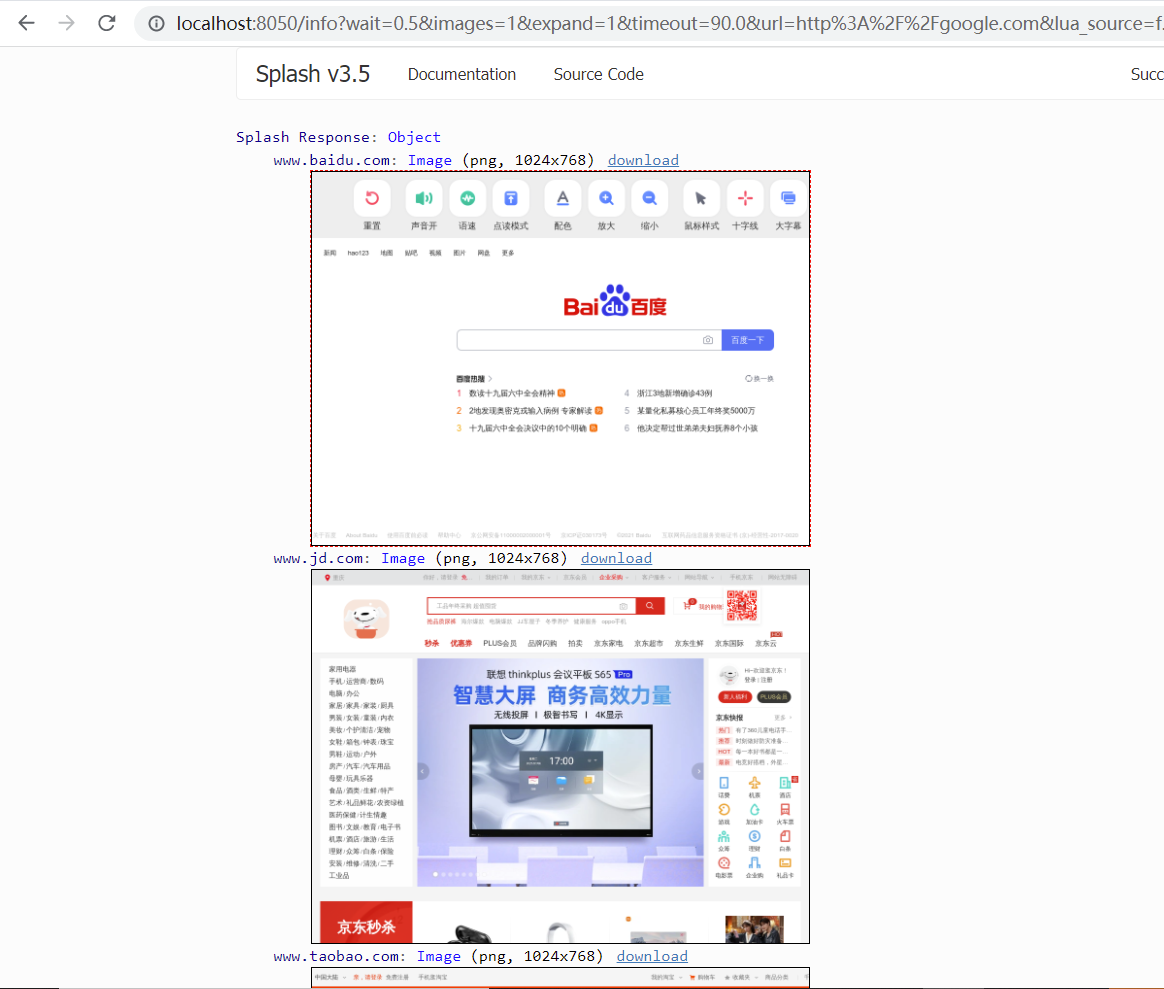The image size is (1164, 989).
Task: Select the 秒杀 tab in JD navigation
Action: (x=431, y=644)
